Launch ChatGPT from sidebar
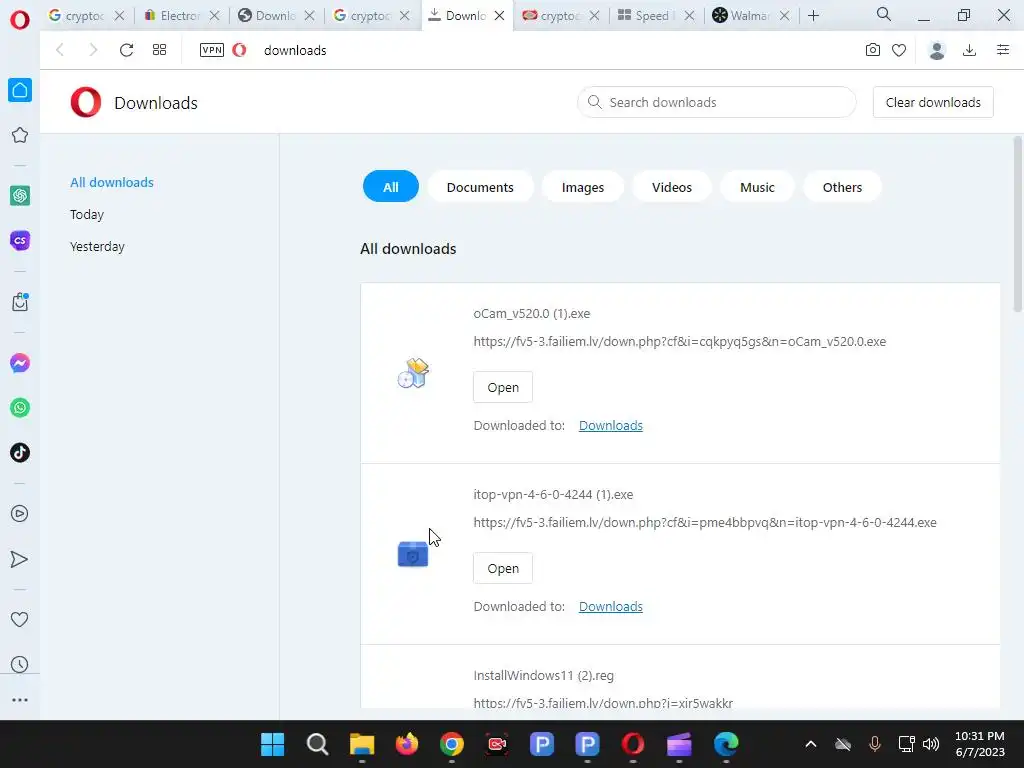Screen dimensions: 1024x768 pos(20,195)
